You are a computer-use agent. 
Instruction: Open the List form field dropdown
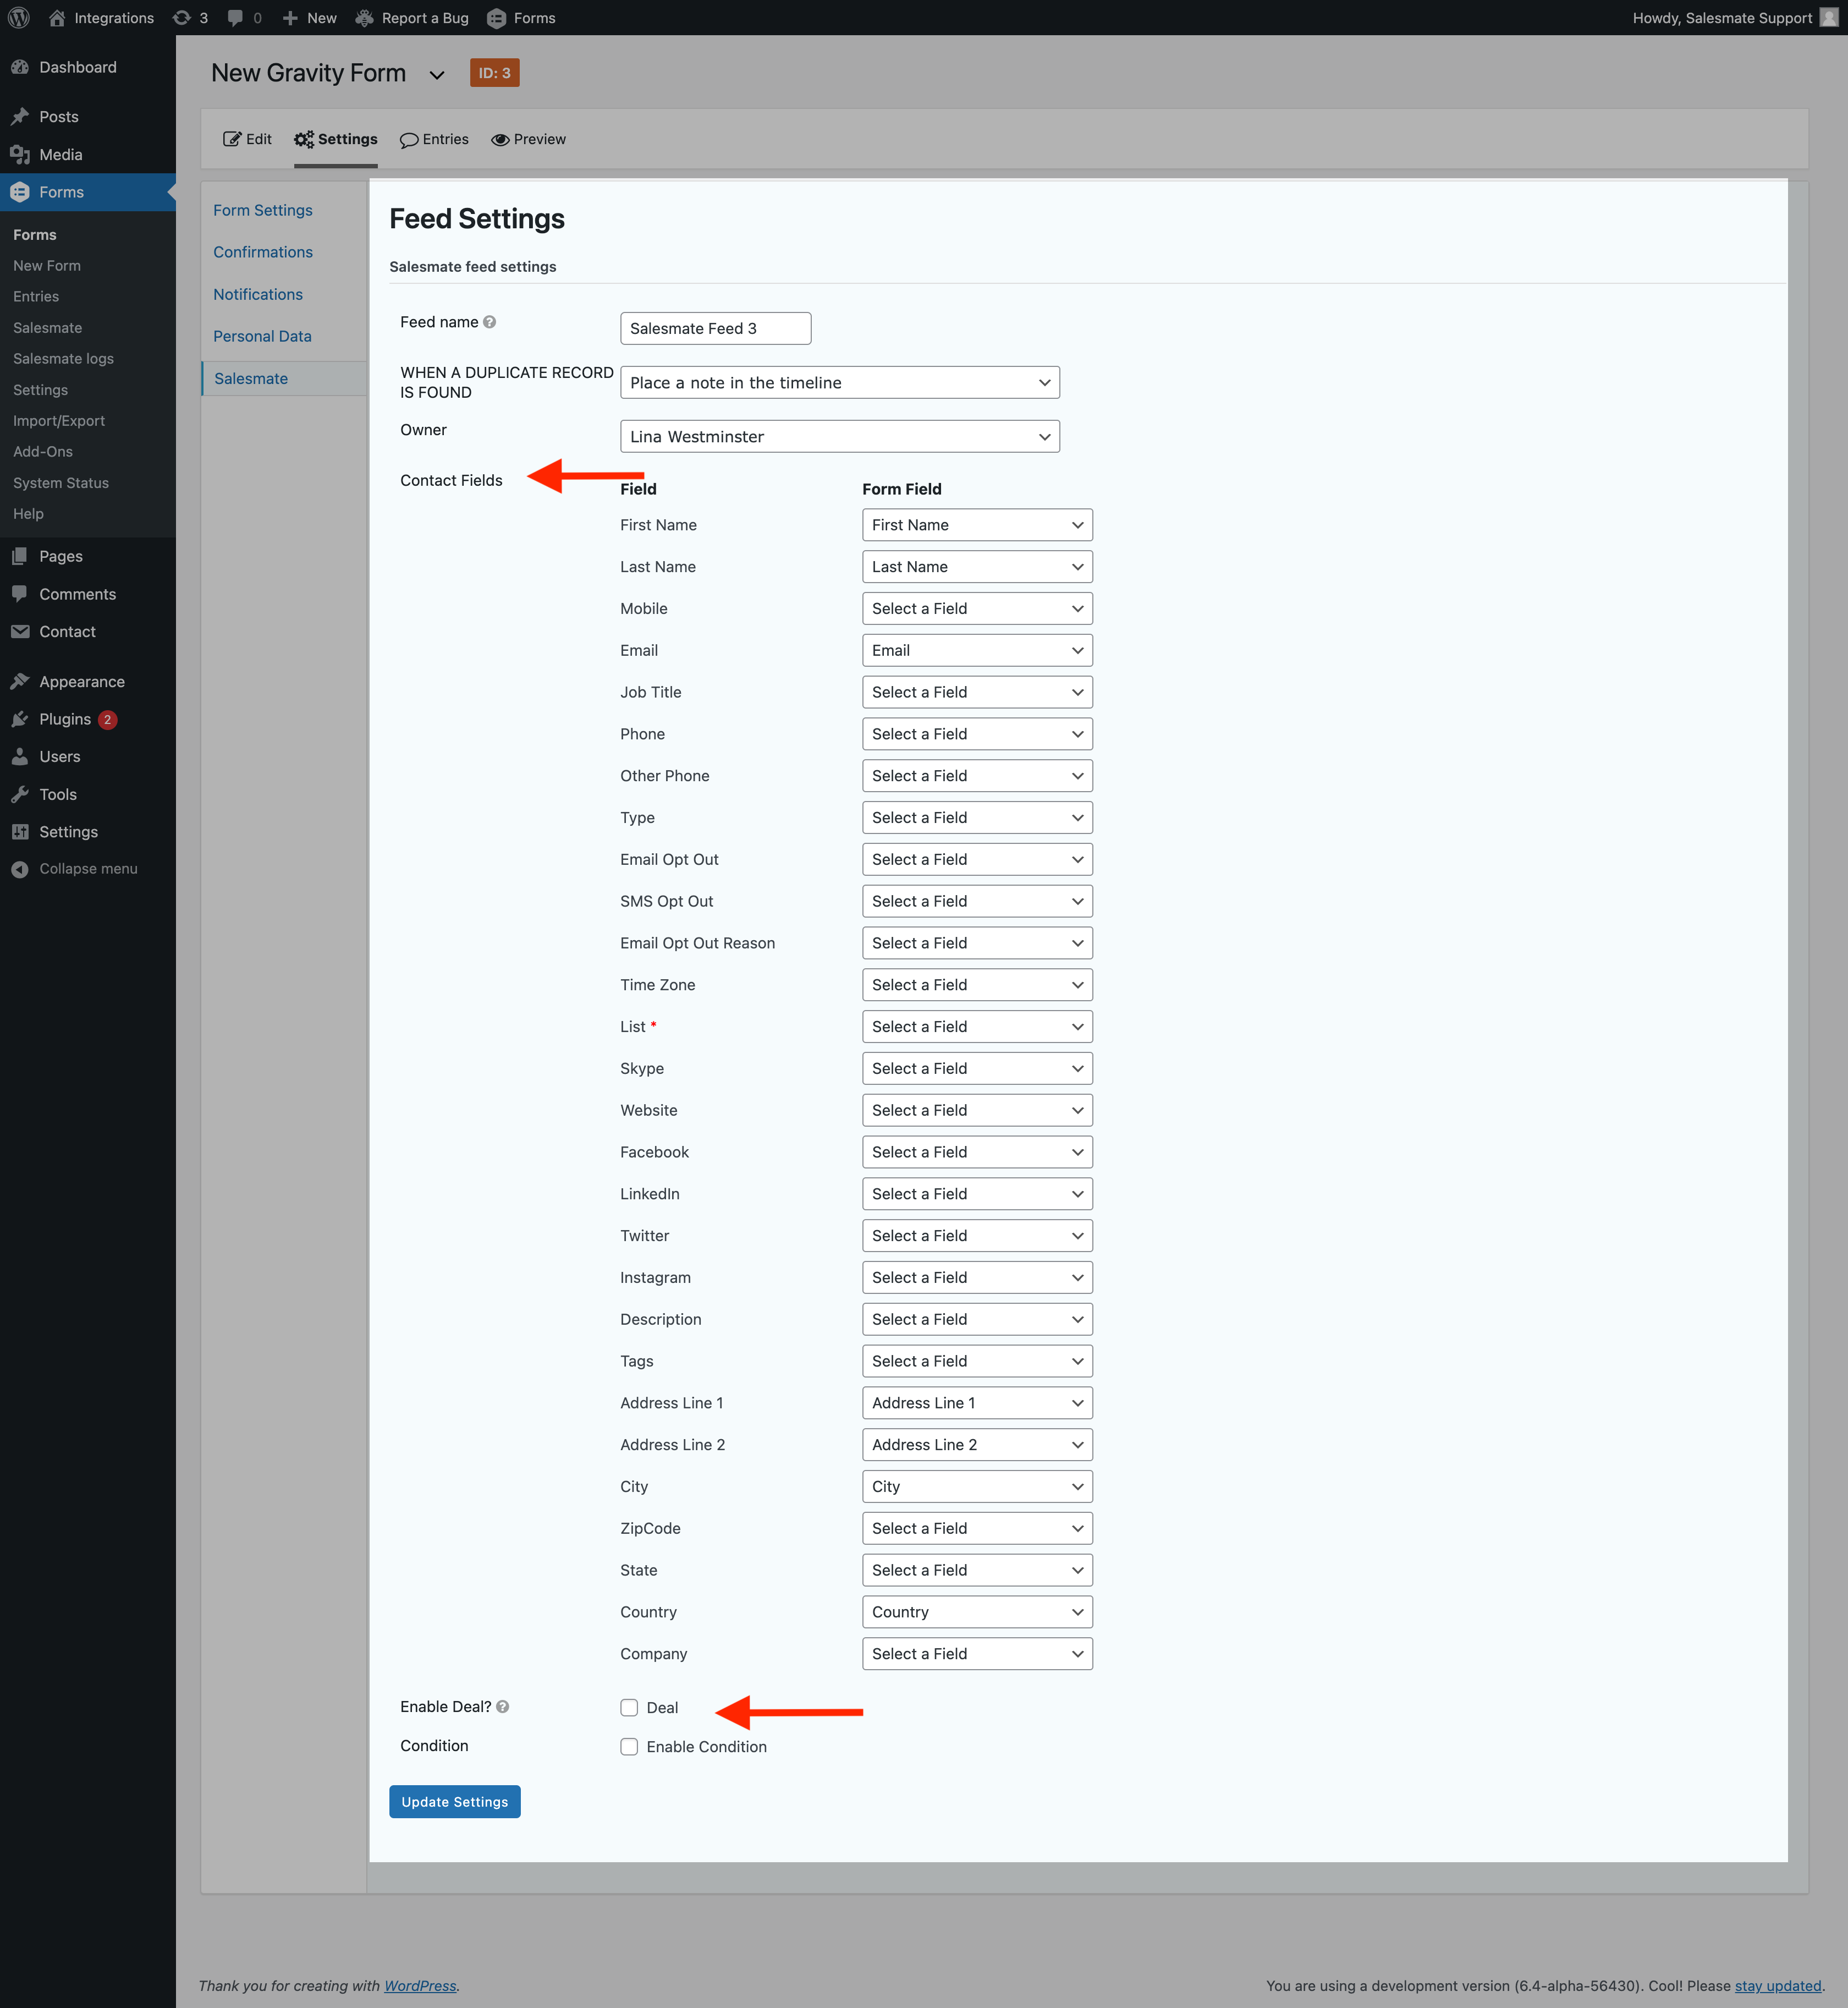pyautogui.click(x=977, y=1026)
